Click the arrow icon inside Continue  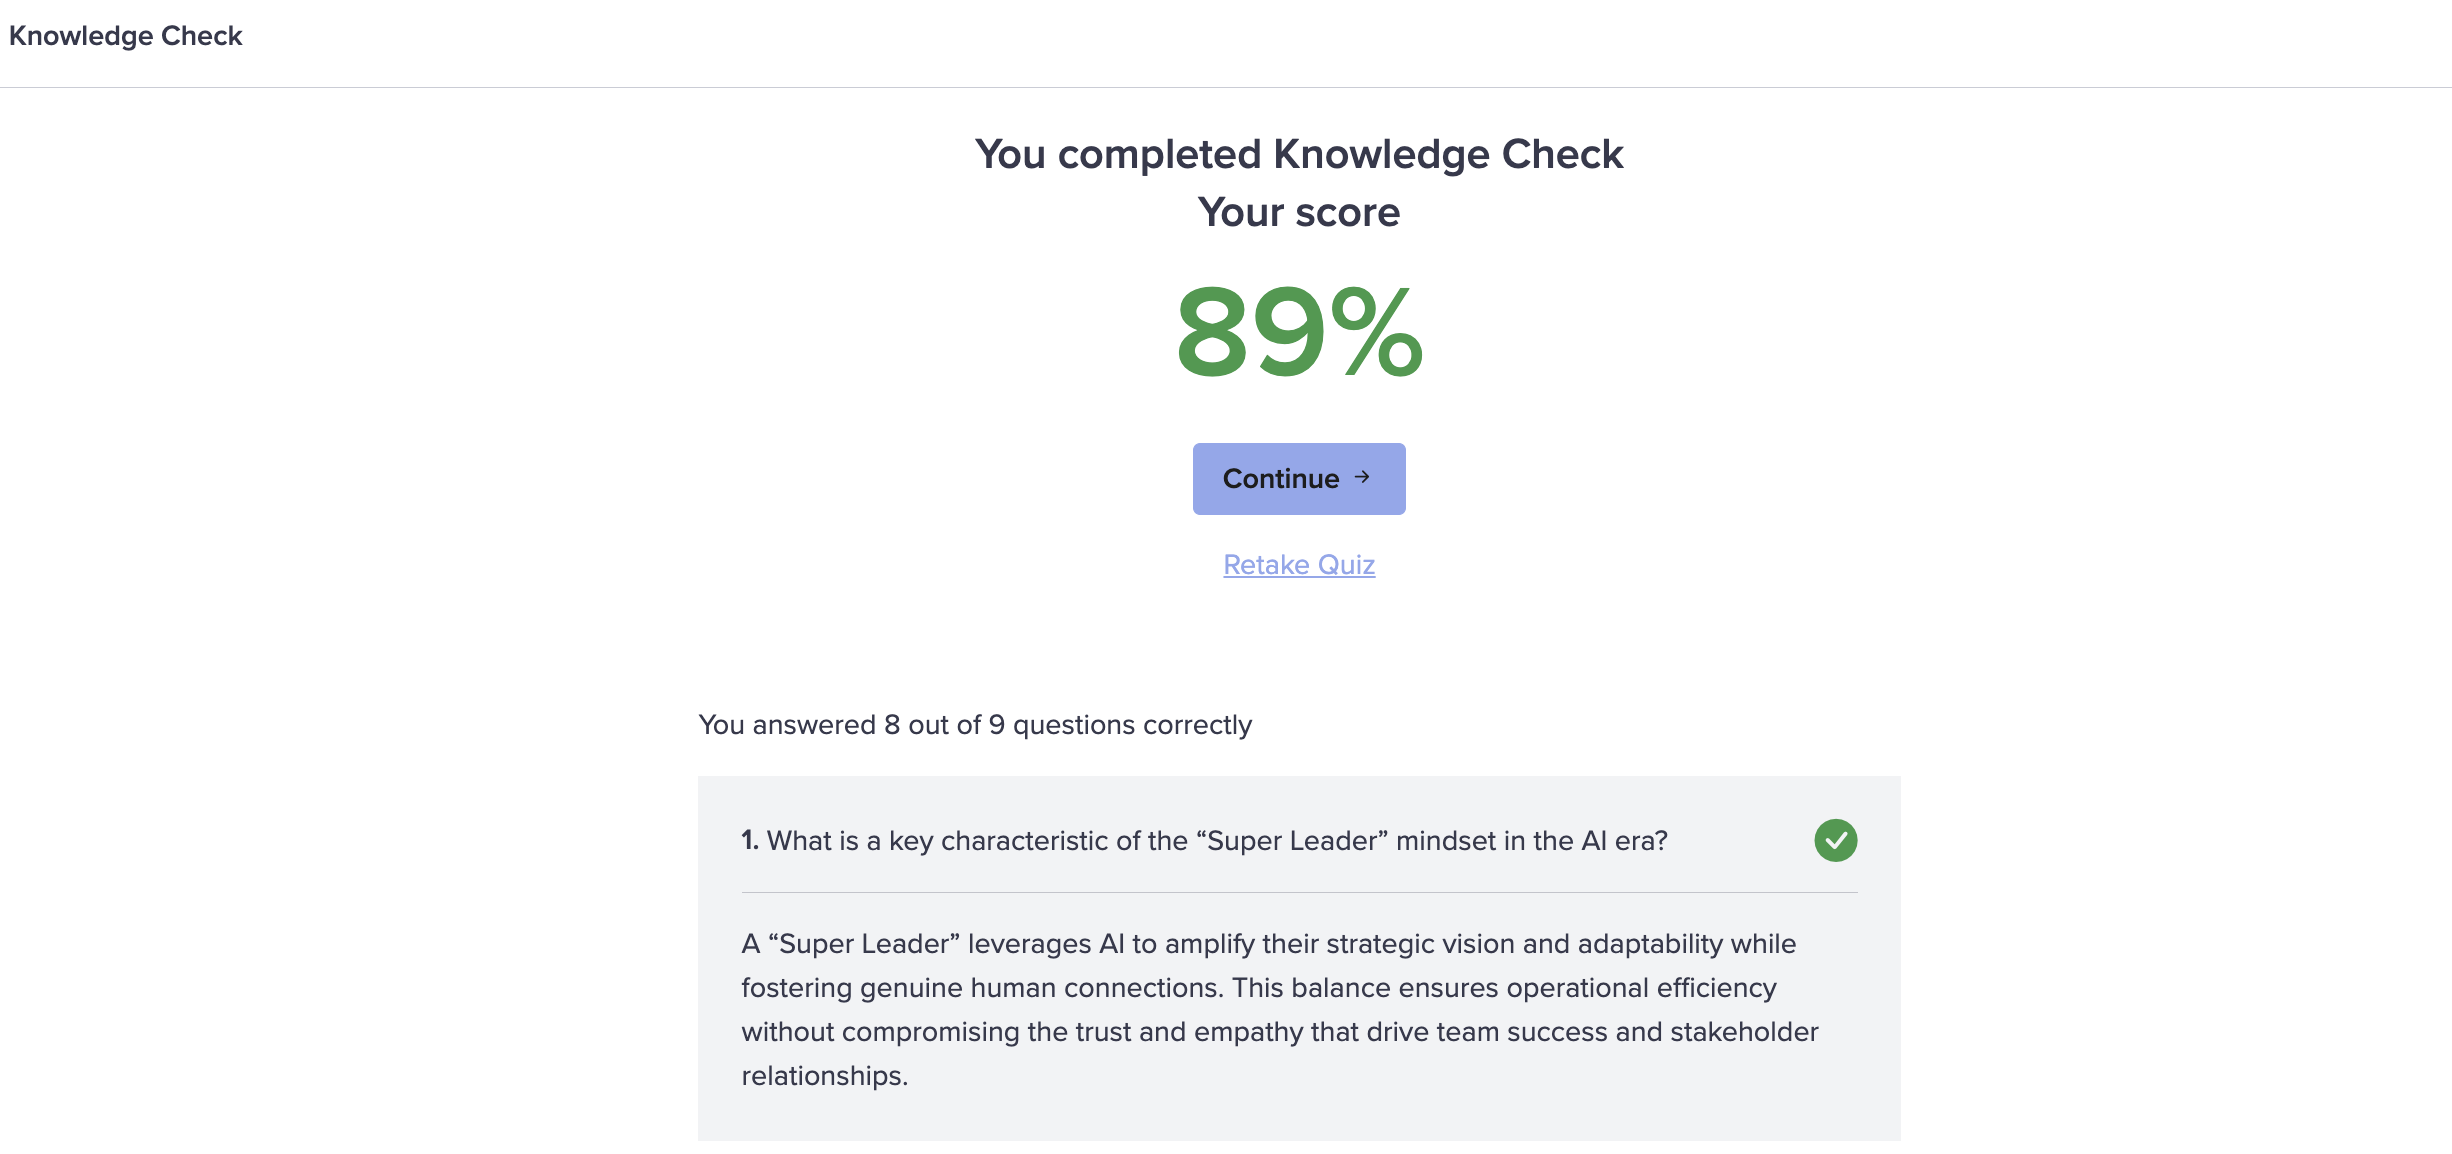[x=1362, y=478]
